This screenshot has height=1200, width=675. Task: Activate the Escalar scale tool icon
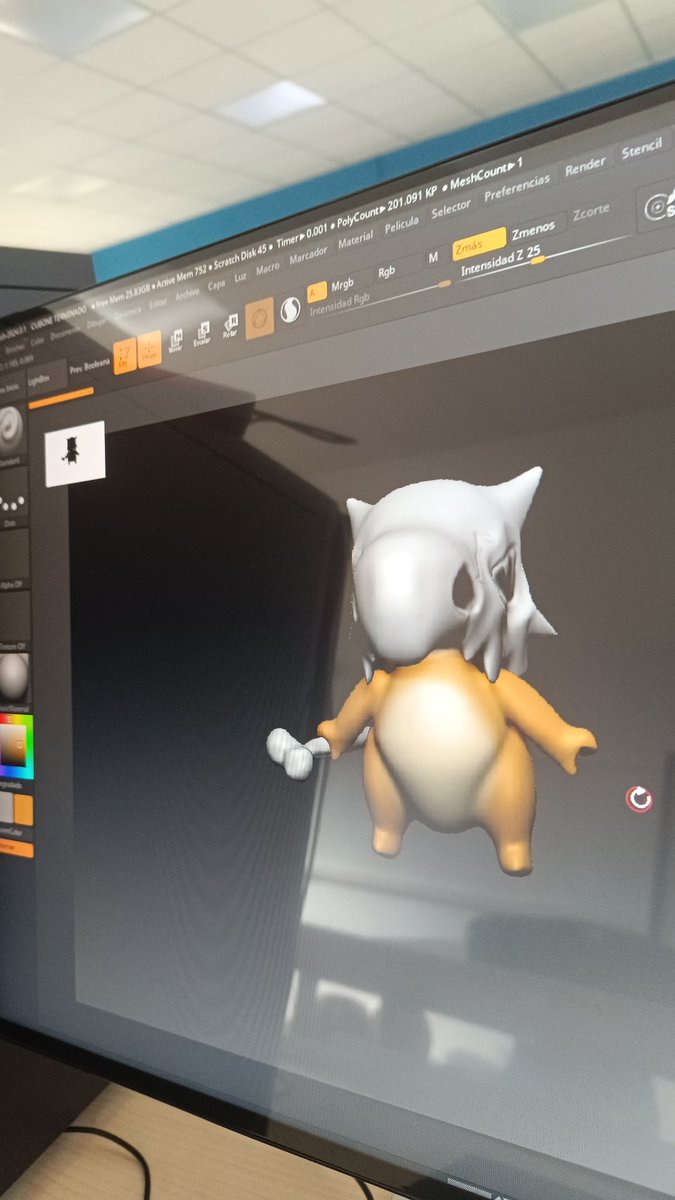coord(202,333)
